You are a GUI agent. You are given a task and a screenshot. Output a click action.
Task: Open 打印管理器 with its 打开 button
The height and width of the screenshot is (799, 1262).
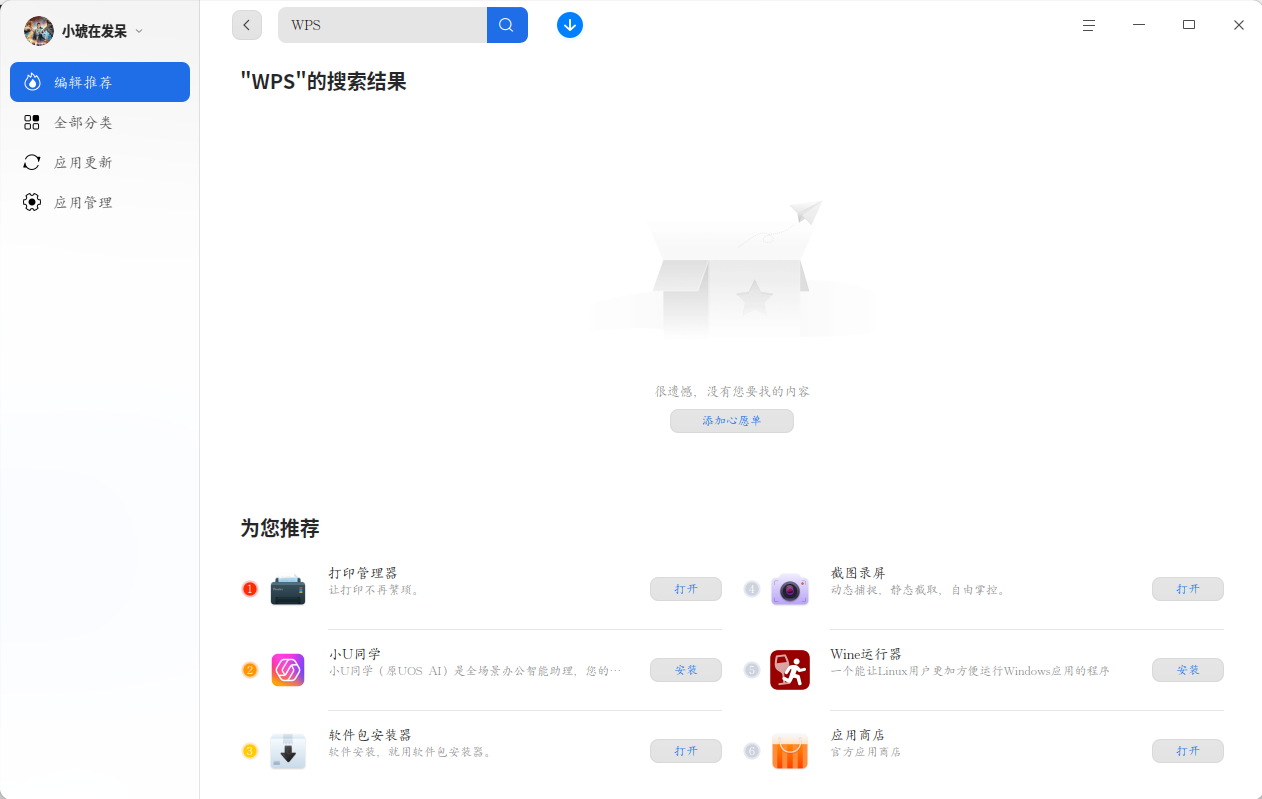point(686,589)
